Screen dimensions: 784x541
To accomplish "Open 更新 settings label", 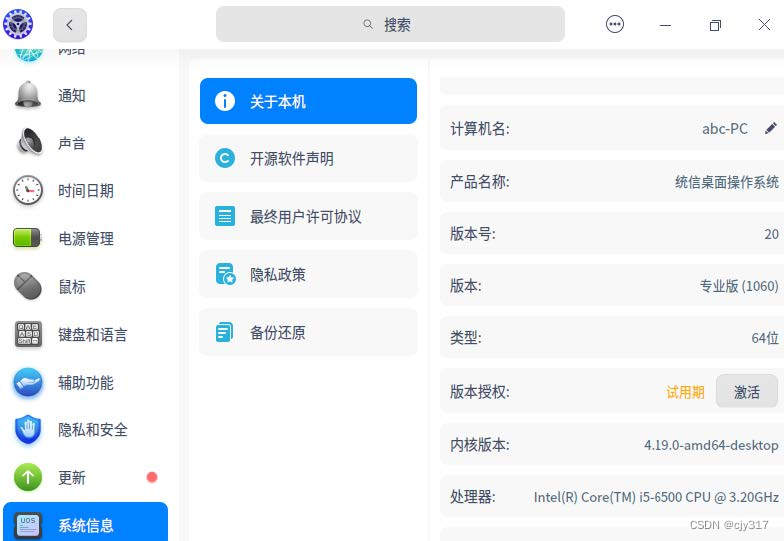I will pos(72,478).
